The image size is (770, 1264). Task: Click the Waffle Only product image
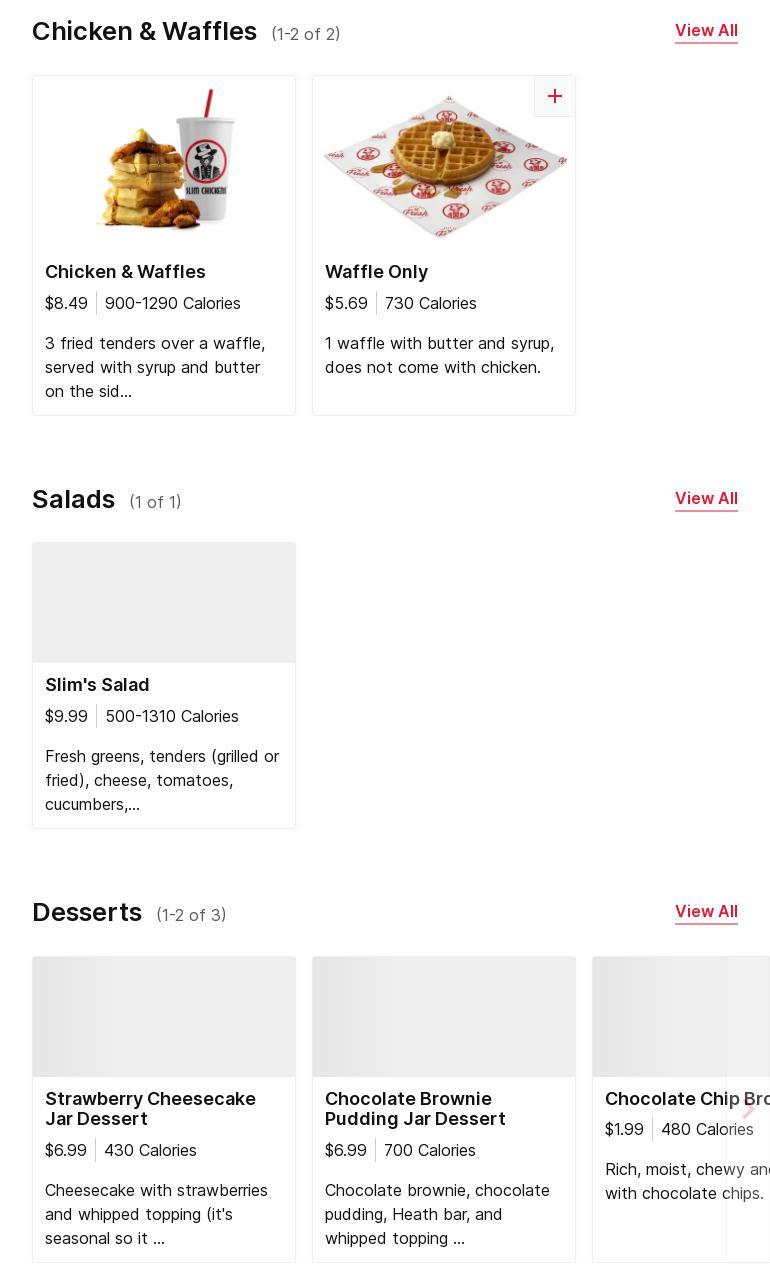(444, 167)
